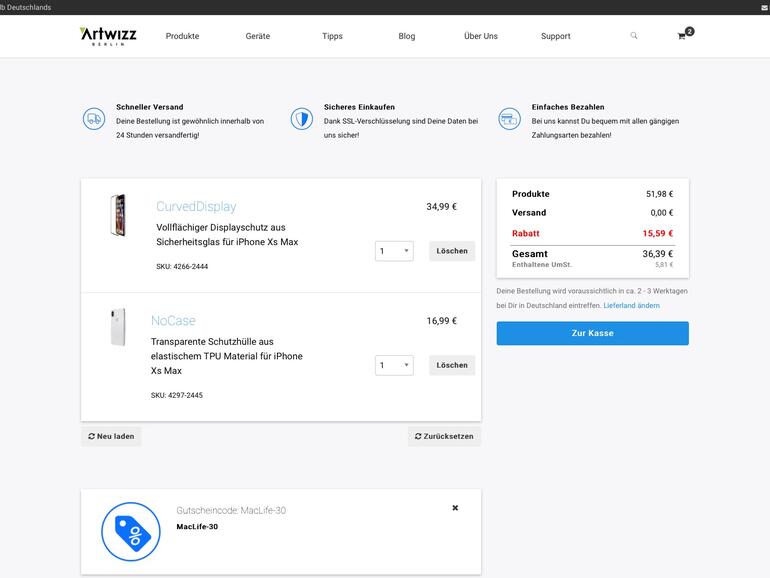Open the Support menu item
This screenshot has width=770, height=578.
tap(556, 36)
